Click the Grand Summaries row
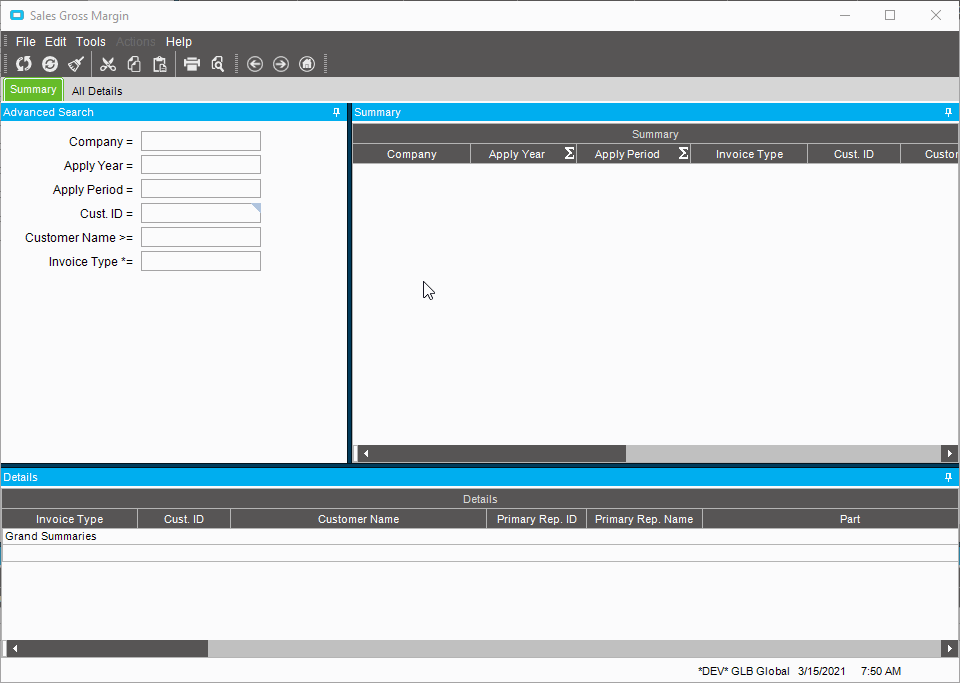Image resolution: width=960 pixels, height=683 pixels. pos(480,536)
